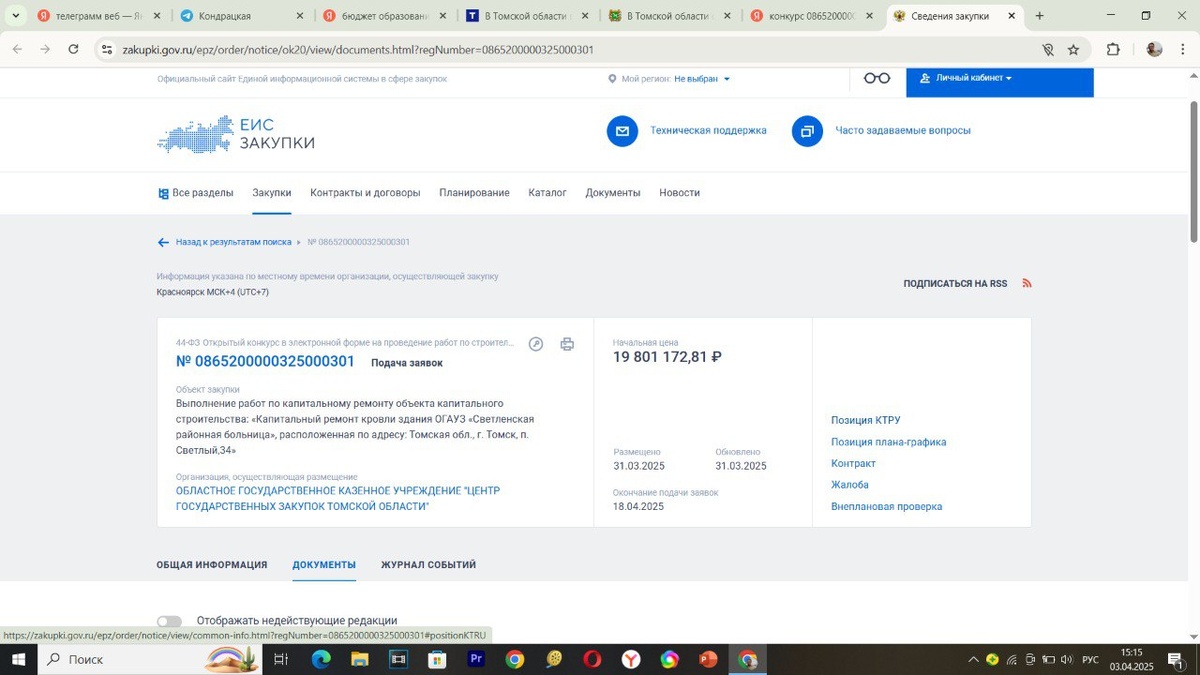Launch Adobe Premiere Pro from taskbar
The image size is (1200, 675).
(476, 659)
